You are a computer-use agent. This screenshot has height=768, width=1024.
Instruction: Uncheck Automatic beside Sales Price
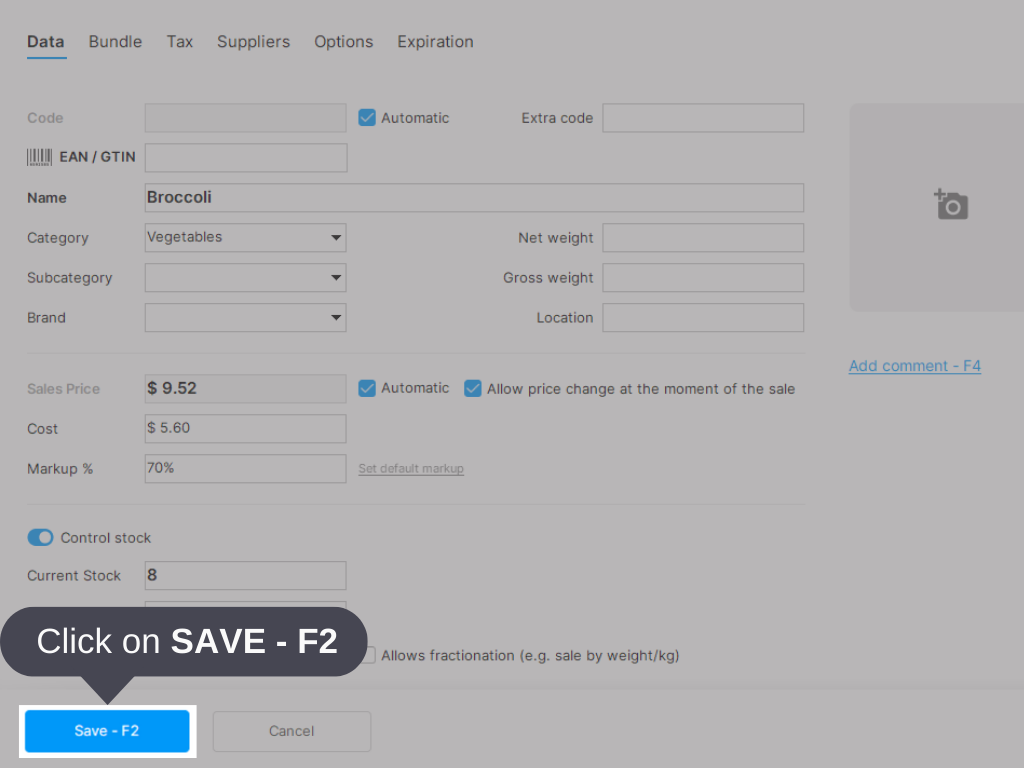[x=367, y=388]
